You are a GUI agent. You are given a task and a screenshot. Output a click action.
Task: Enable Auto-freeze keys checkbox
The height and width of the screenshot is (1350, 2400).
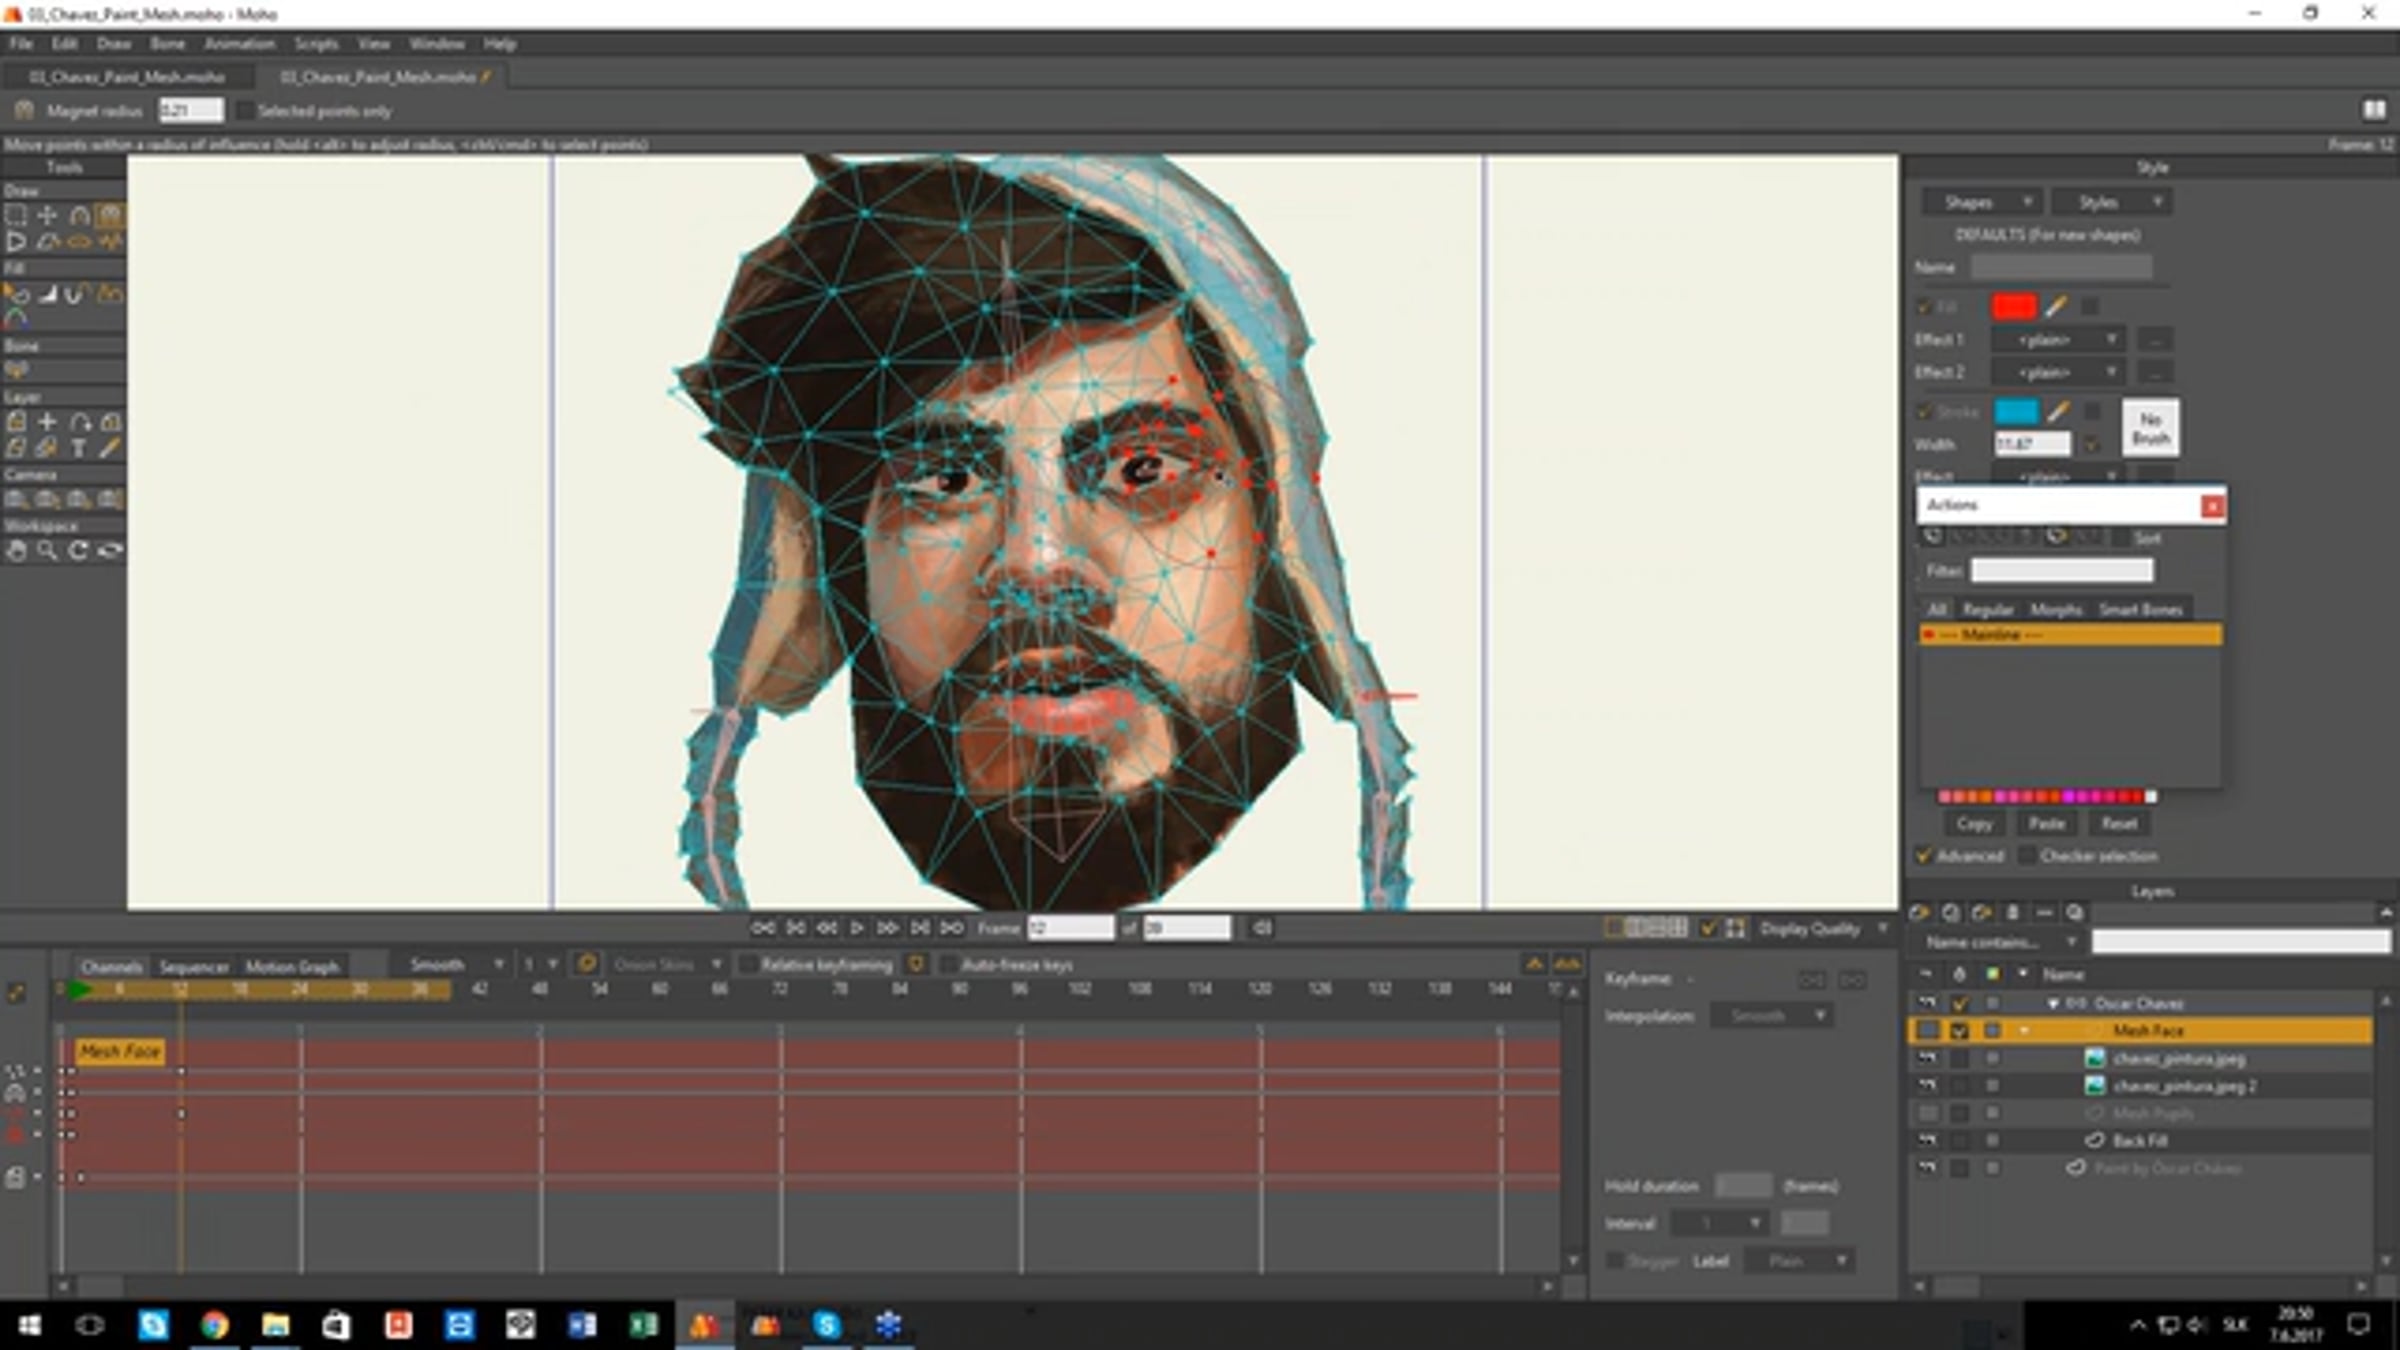[948, 965]
